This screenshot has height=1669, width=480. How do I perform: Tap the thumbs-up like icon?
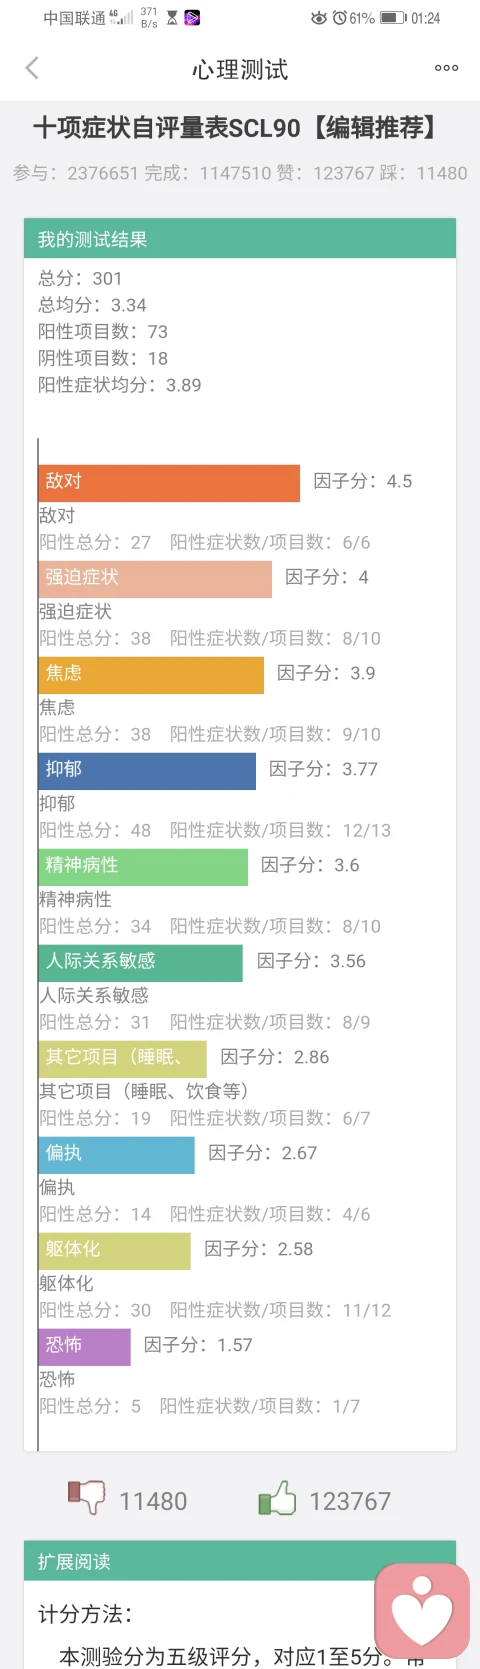(277, 1497)
